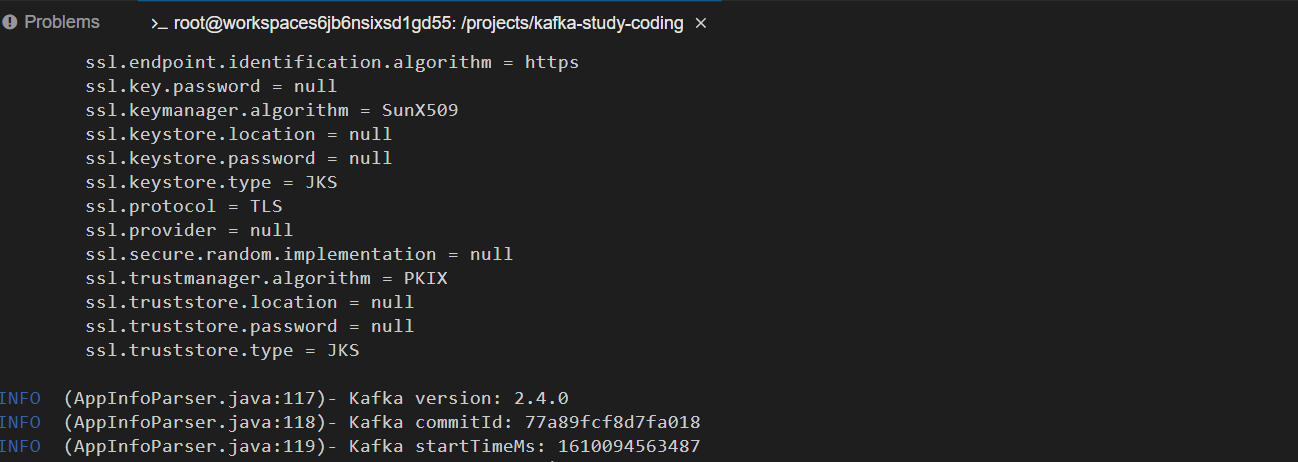
Task: Click the SunX509 keymanager algorithm value
Action: (420, 110)
